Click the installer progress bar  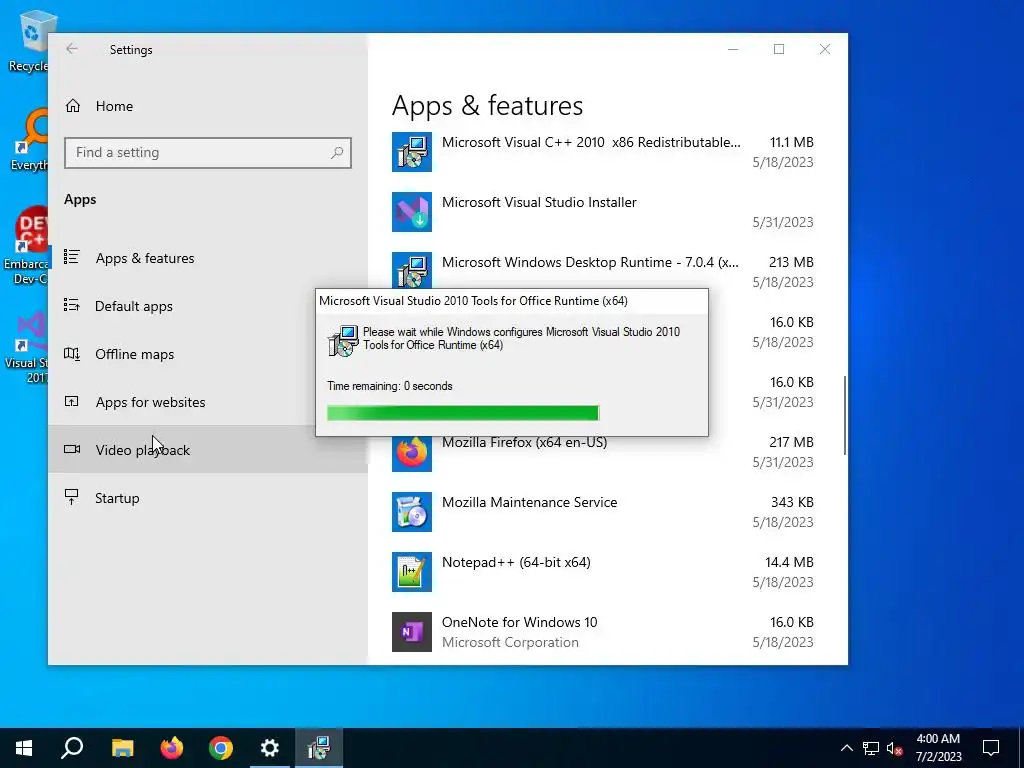463,413
